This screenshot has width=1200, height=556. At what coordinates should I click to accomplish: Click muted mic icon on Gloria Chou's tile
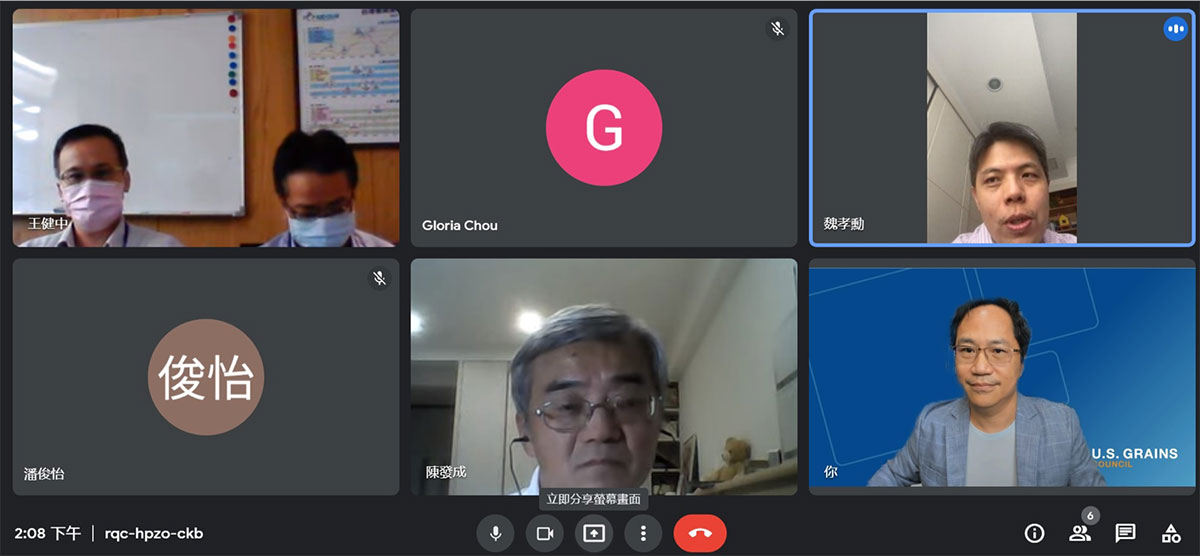(x=777, y=29)
